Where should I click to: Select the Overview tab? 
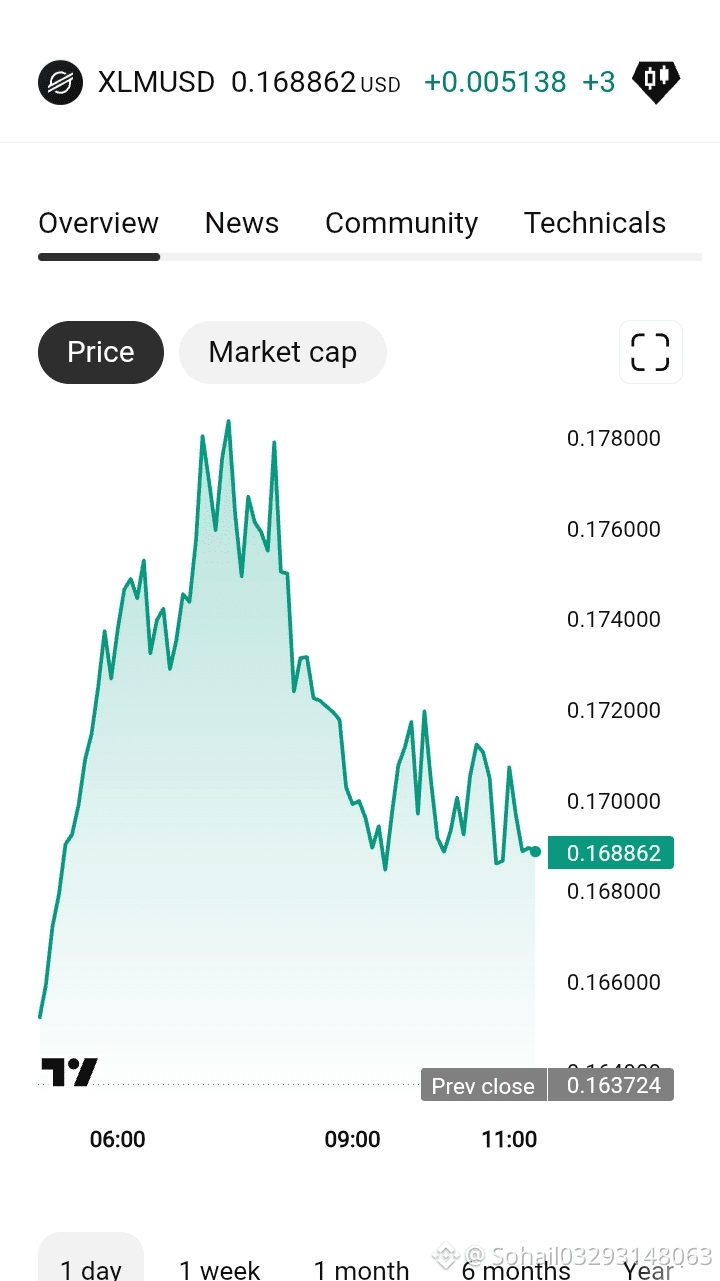pyautogui.click(x=98, y=223)
